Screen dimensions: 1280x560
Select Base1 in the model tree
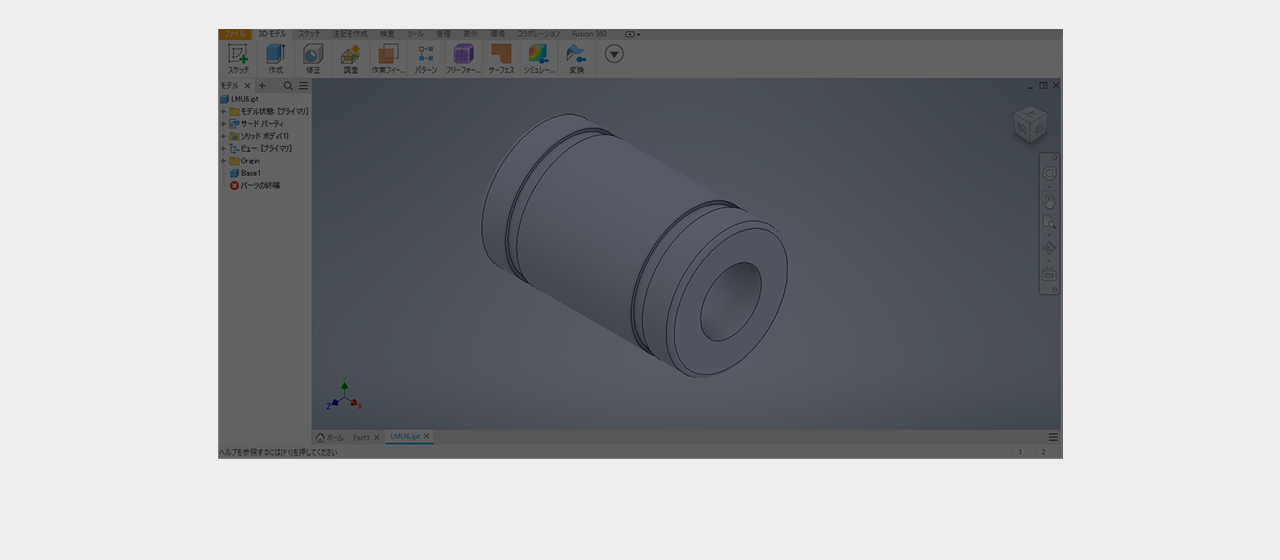250,173
